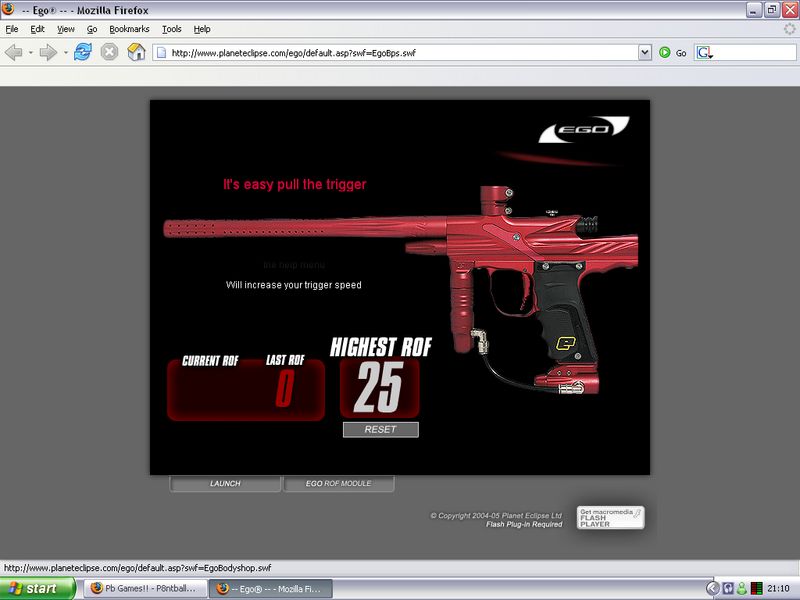Screen dimensions: 800x600
Task: Open Back history dropdown arrow
Action: 31,53
